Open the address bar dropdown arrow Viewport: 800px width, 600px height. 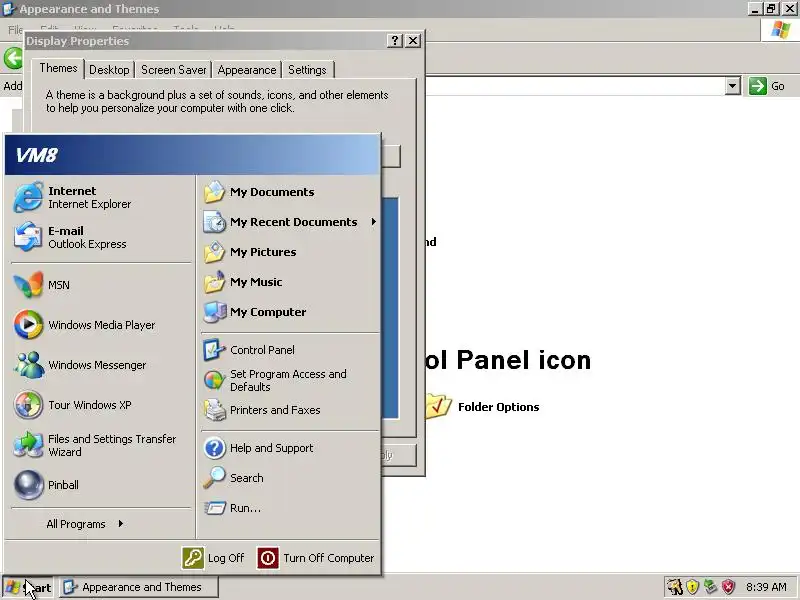click(x=733, y=86)
